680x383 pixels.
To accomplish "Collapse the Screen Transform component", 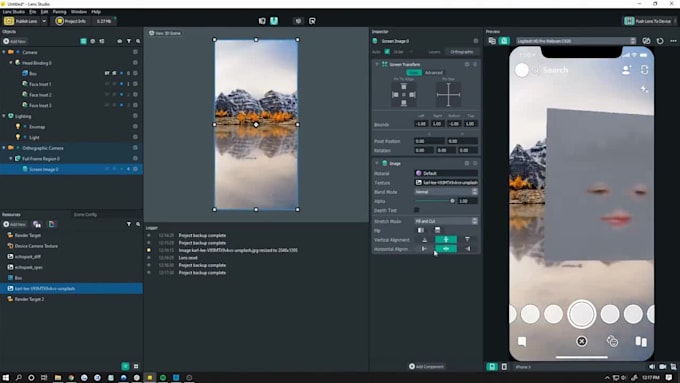I will [376, 64].
